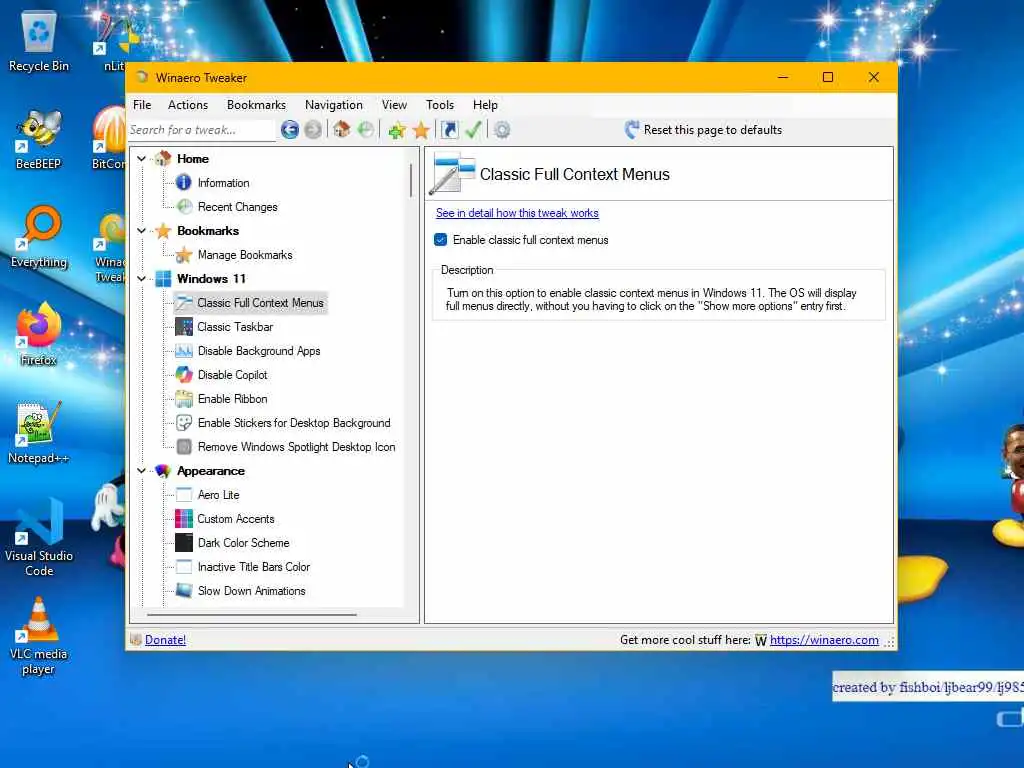The width and height of the screenshot is (1024, 768).
Task: Select Recent Changes in the tree
Action: tap(238, 207)
